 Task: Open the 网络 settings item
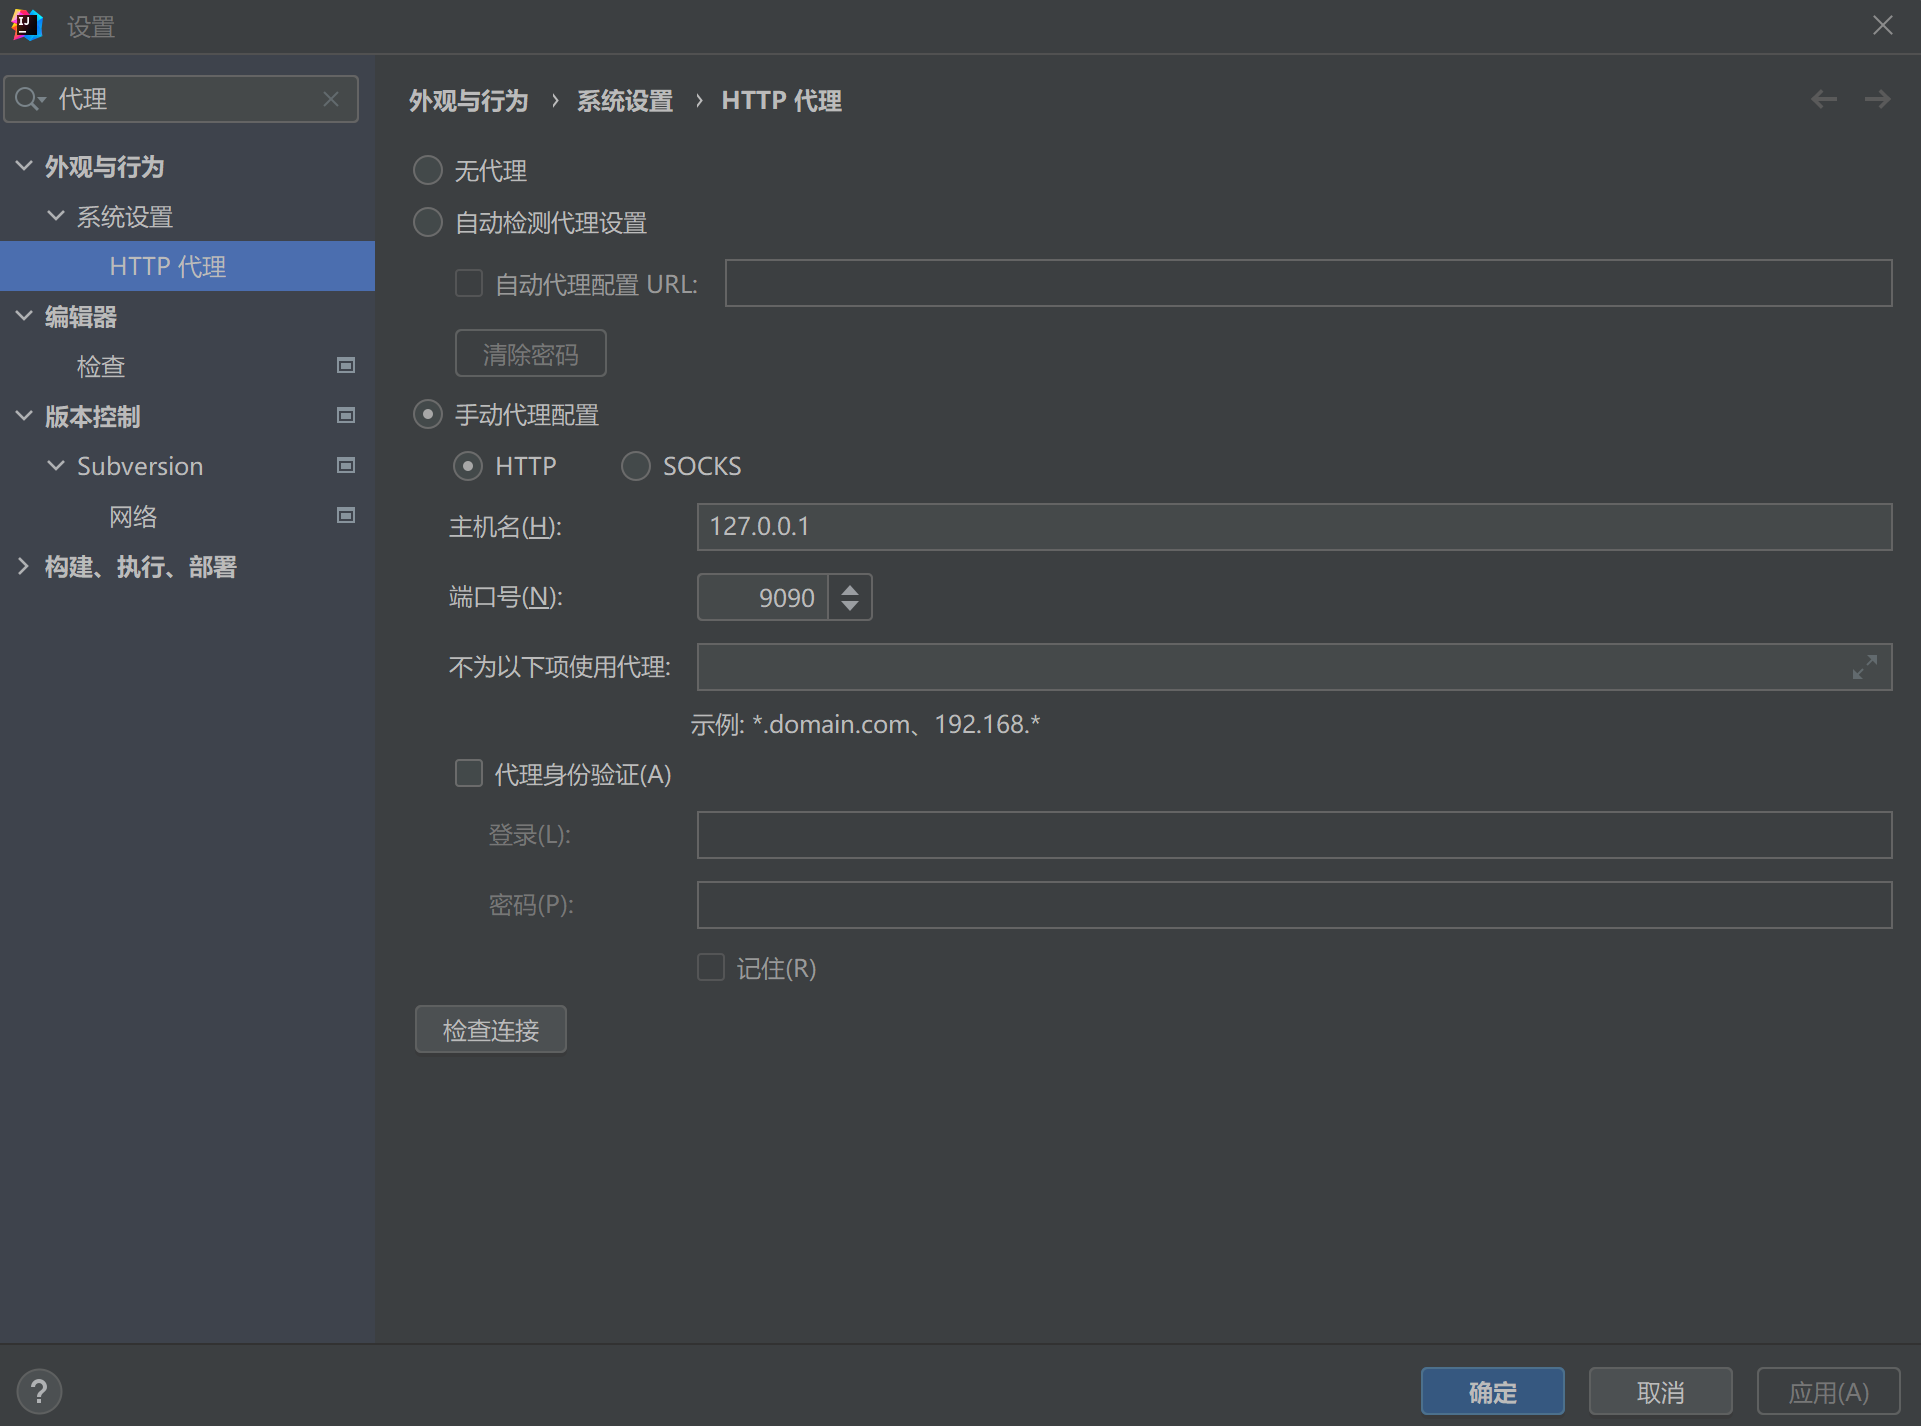(x=133, y=516)
